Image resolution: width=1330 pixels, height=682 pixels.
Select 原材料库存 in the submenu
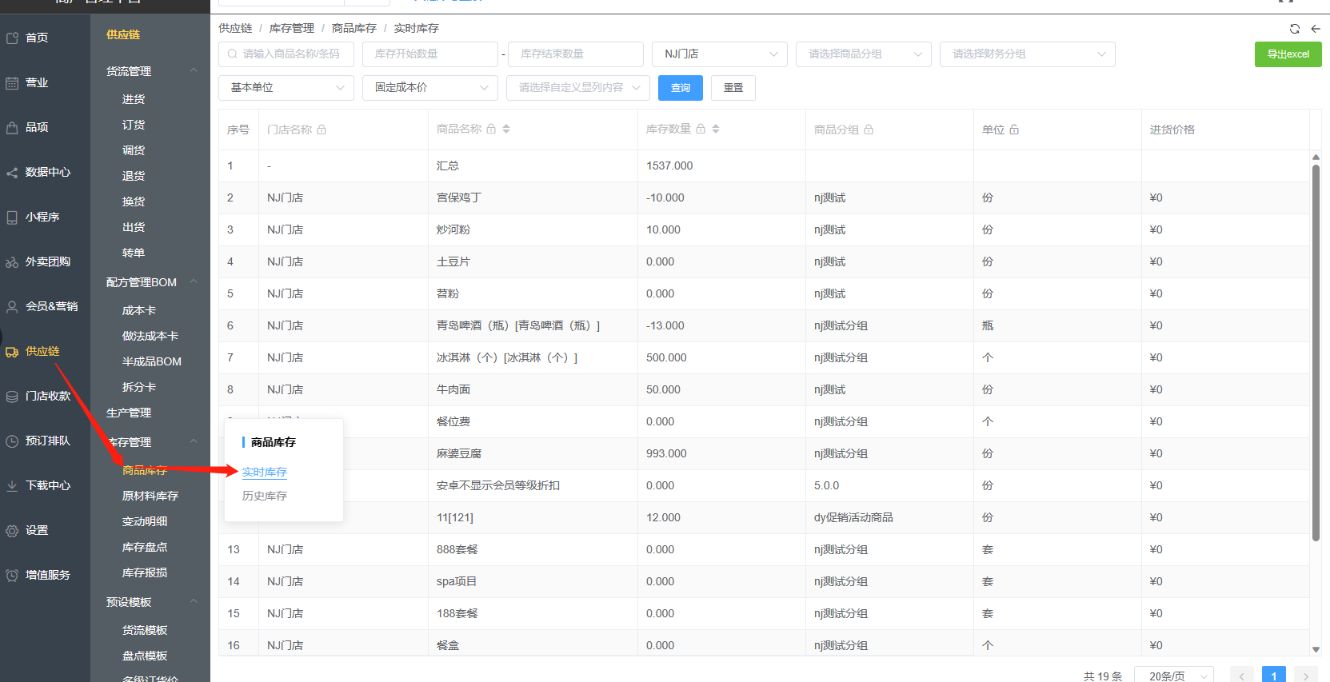coord(150,496)
